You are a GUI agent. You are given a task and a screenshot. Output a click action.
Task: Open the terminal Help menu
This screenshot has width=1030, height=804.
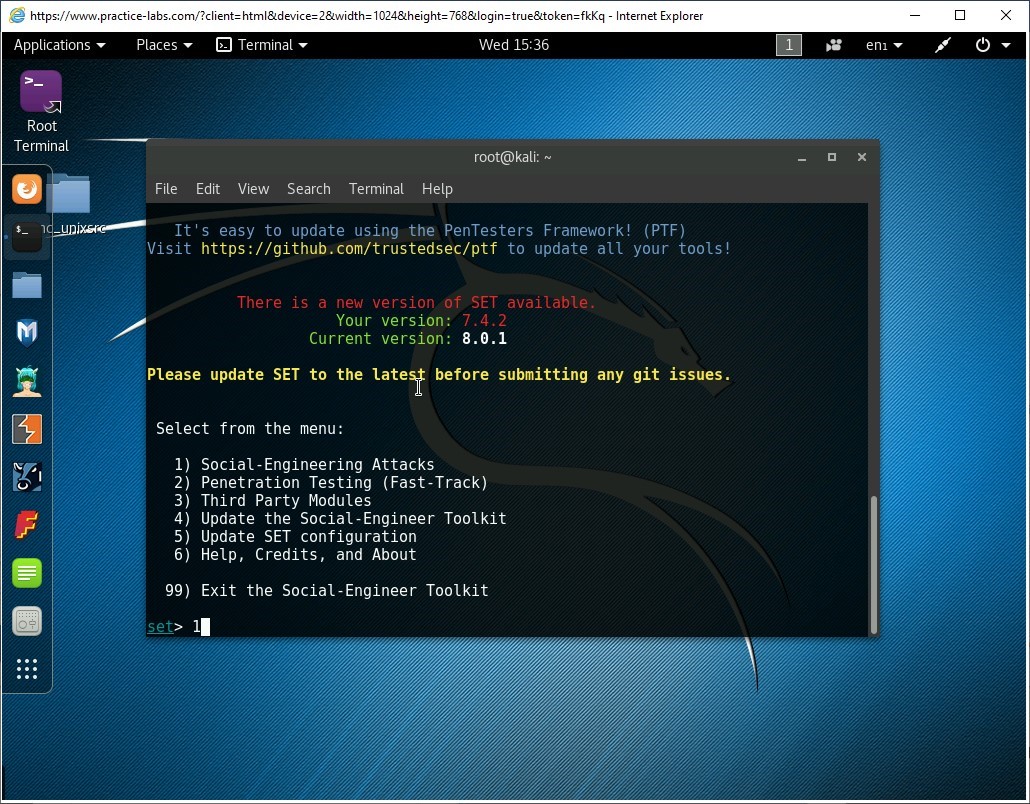437,189
